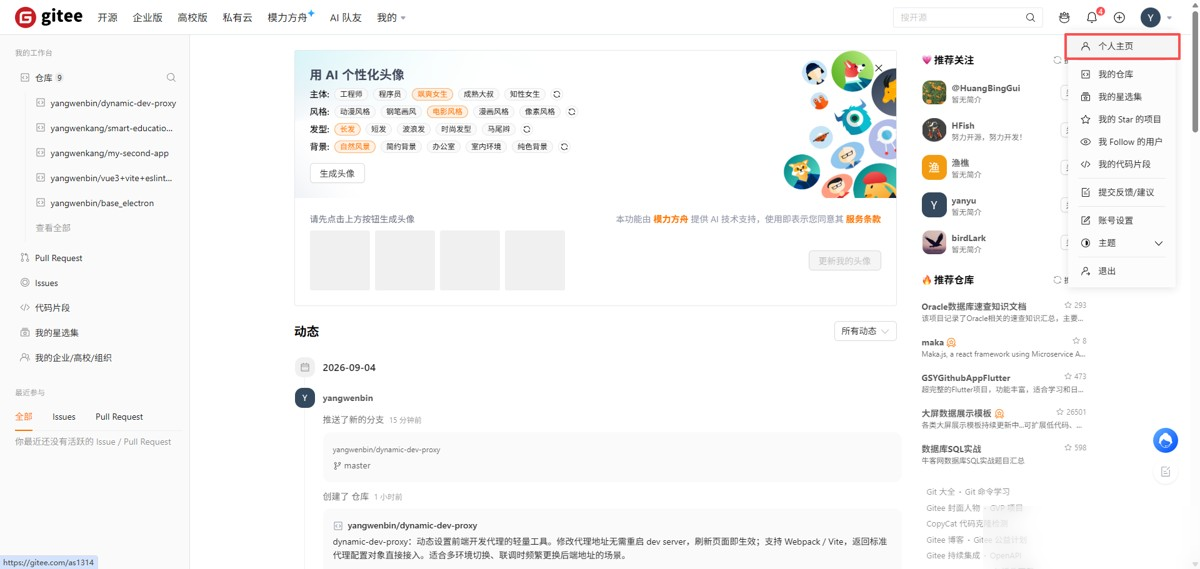Open 我的仓库 menu entry
Image resolution: width=1200 pixels, height=569 pixels.
1121,74
